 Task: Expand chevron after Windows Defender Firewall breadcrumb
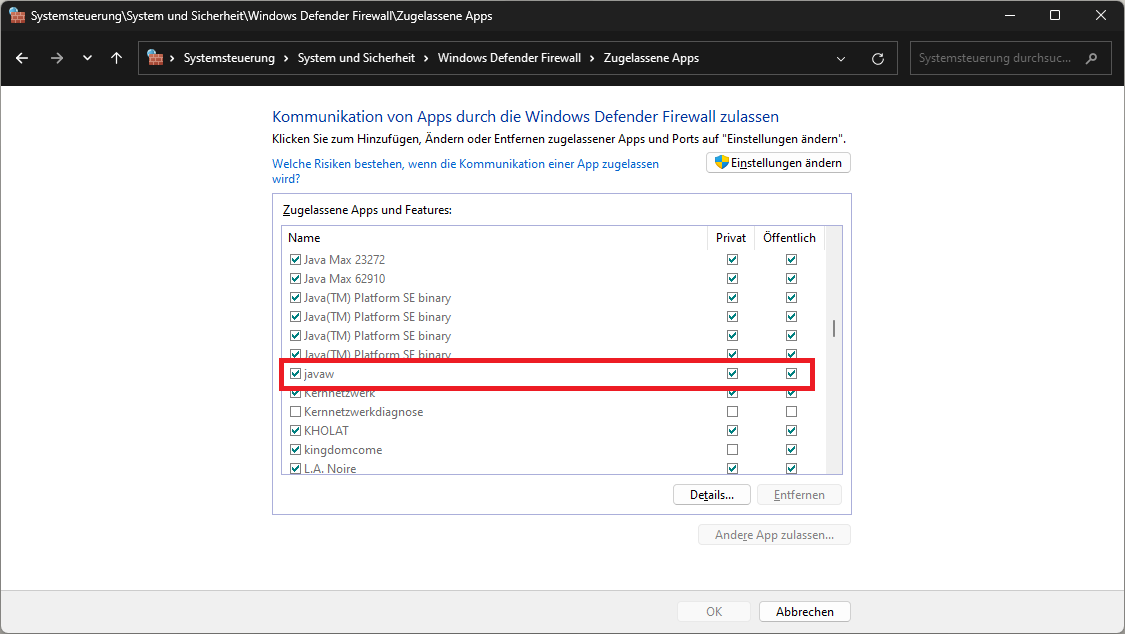[593, 58]
